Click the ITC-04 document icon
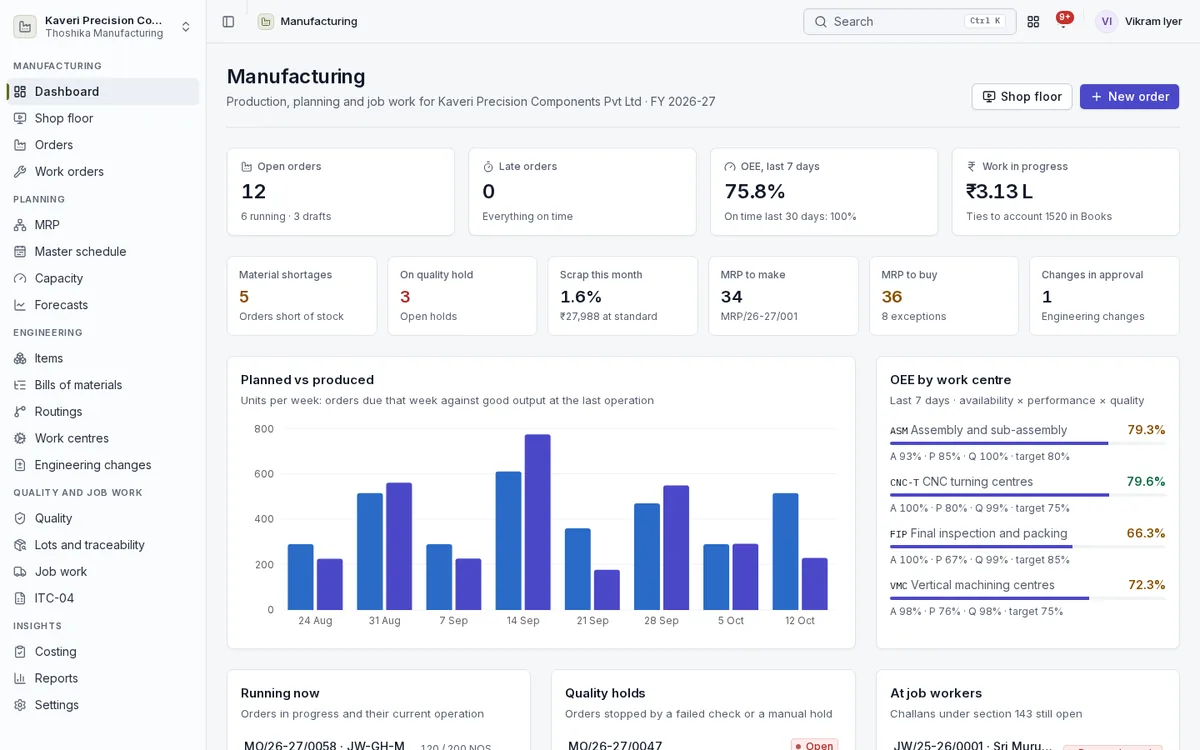Viewport: 1200px width, 750px height. pyautogui.click(x=20, y=598)
